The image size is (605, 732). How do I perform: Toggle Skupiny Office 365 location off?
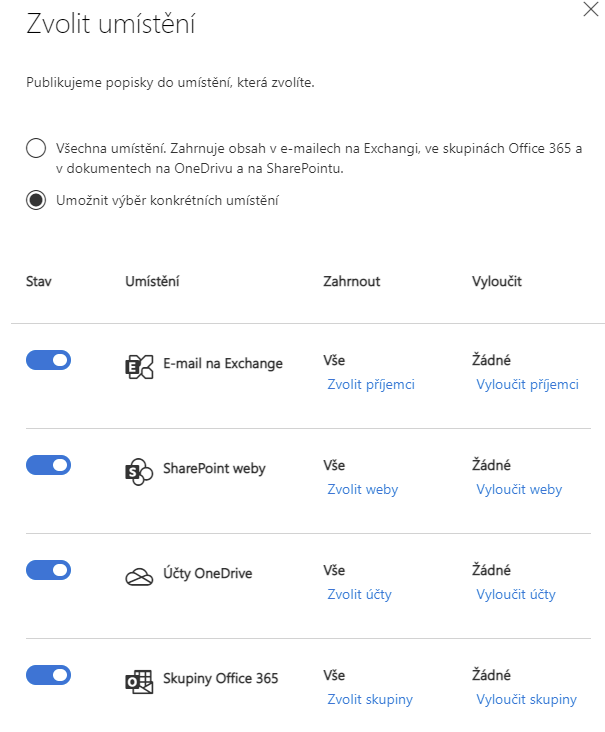(x=48, y=675)
